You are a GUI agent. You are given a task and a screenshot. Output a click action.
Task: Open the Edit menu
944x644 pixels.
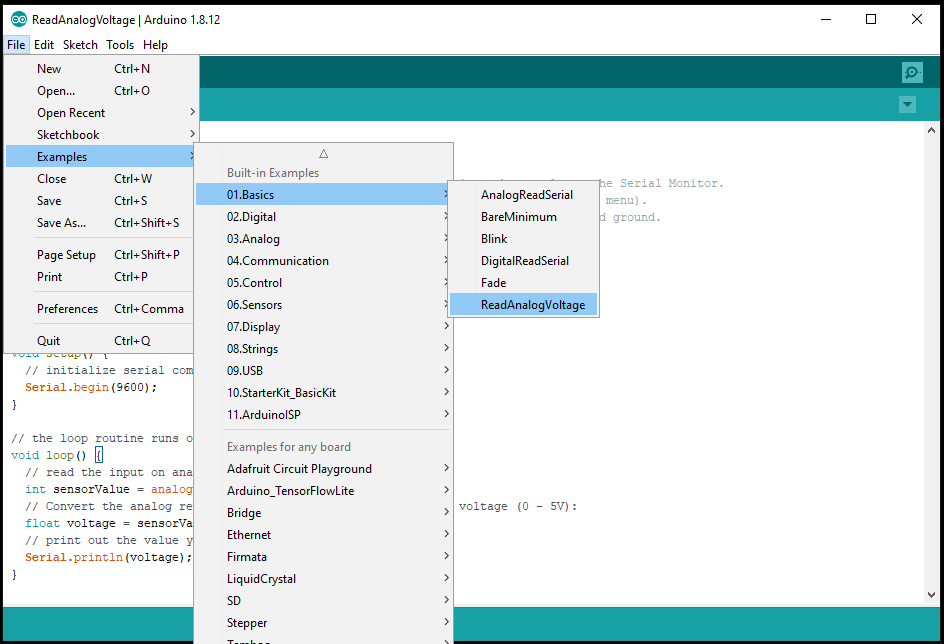click(x=44, y=45)
